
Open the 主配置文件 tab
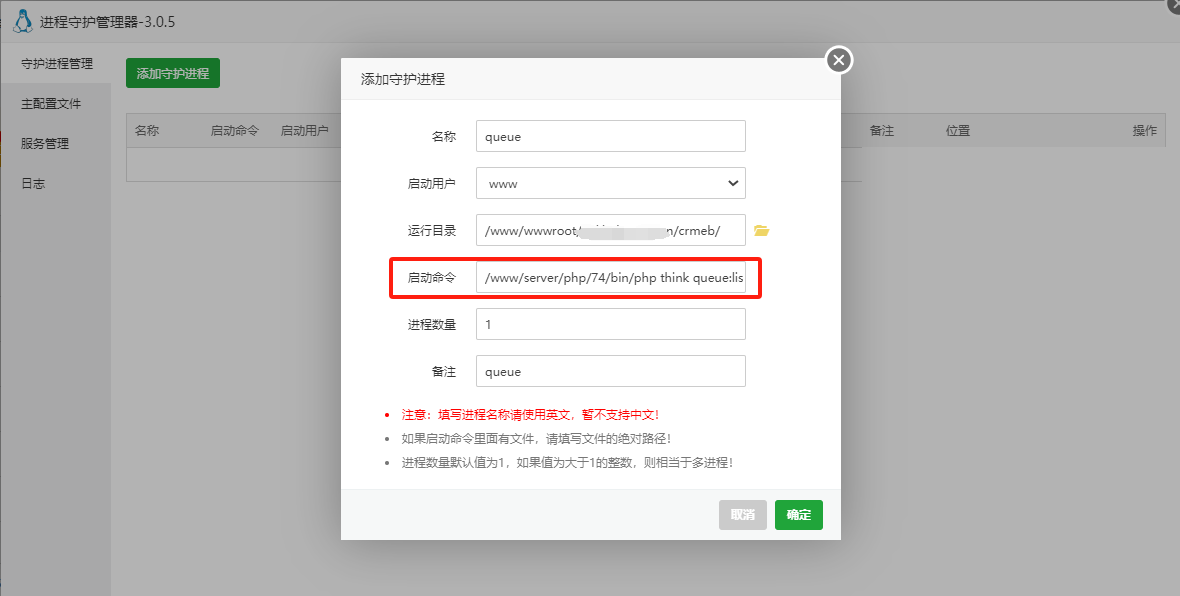pos(51,104)
